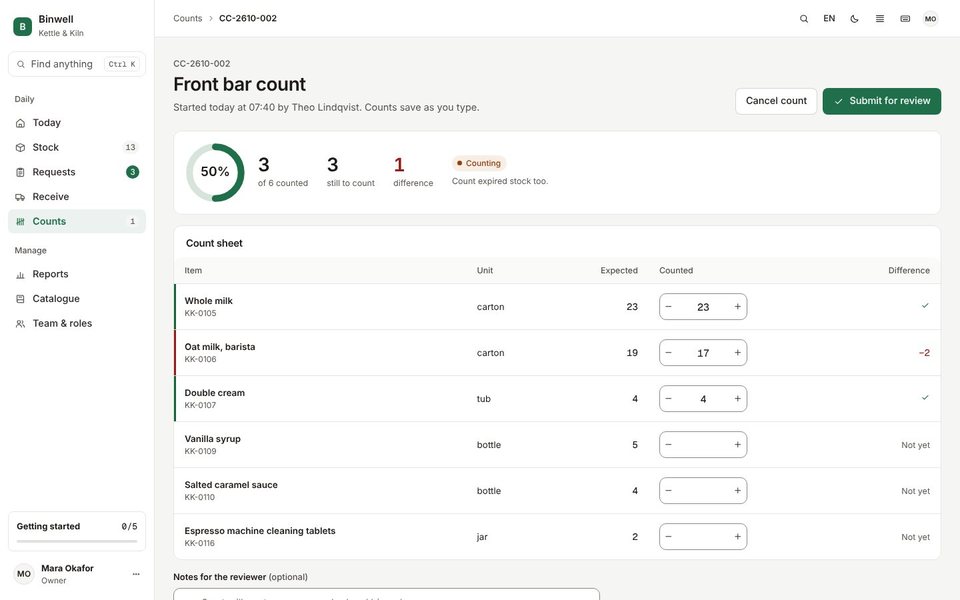Go to Today in sidebar
The image size is (960, 600).
pos(77,122)
